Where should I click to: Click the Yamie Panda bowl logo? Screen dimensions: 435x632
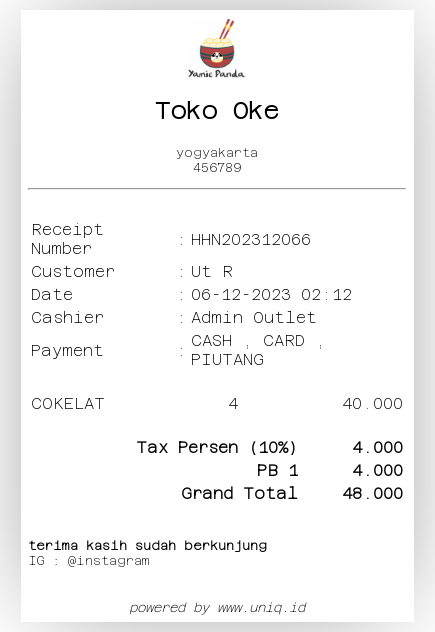tap(217, 49)
